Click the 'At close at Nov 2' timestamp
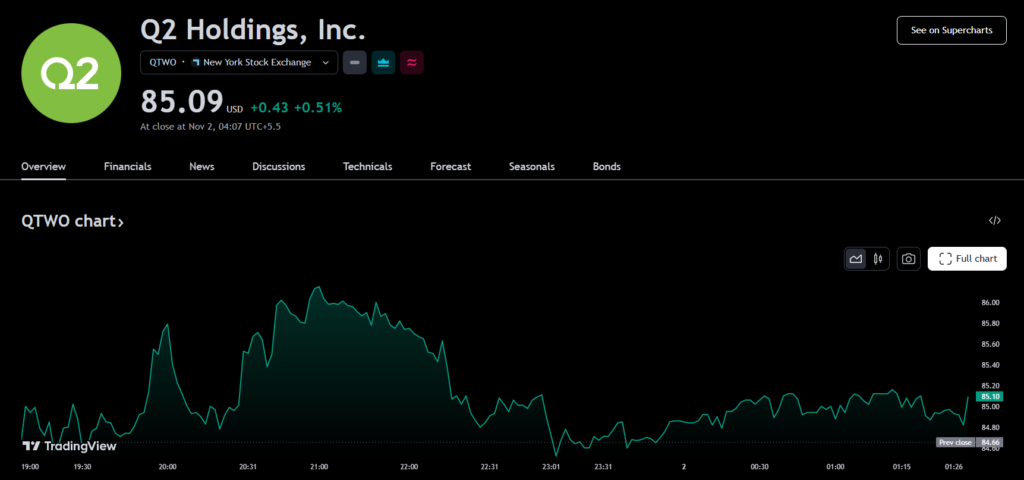 pos(211,127)
